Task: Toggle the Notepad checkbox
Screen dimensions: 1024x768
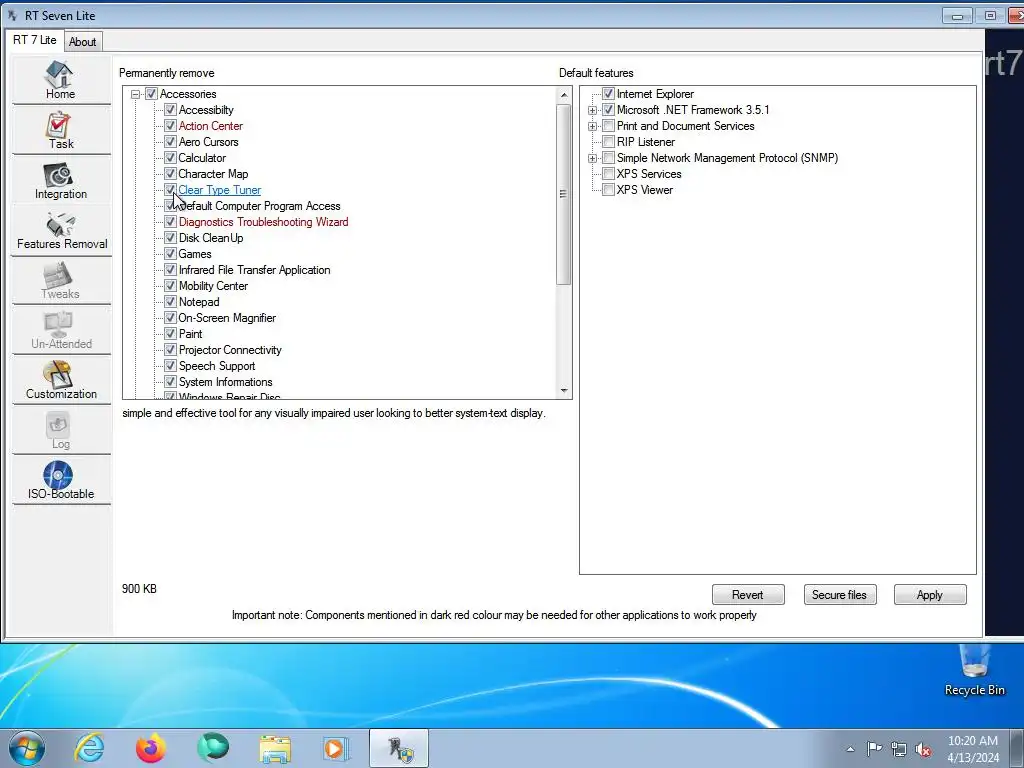Action: (170, 302)
